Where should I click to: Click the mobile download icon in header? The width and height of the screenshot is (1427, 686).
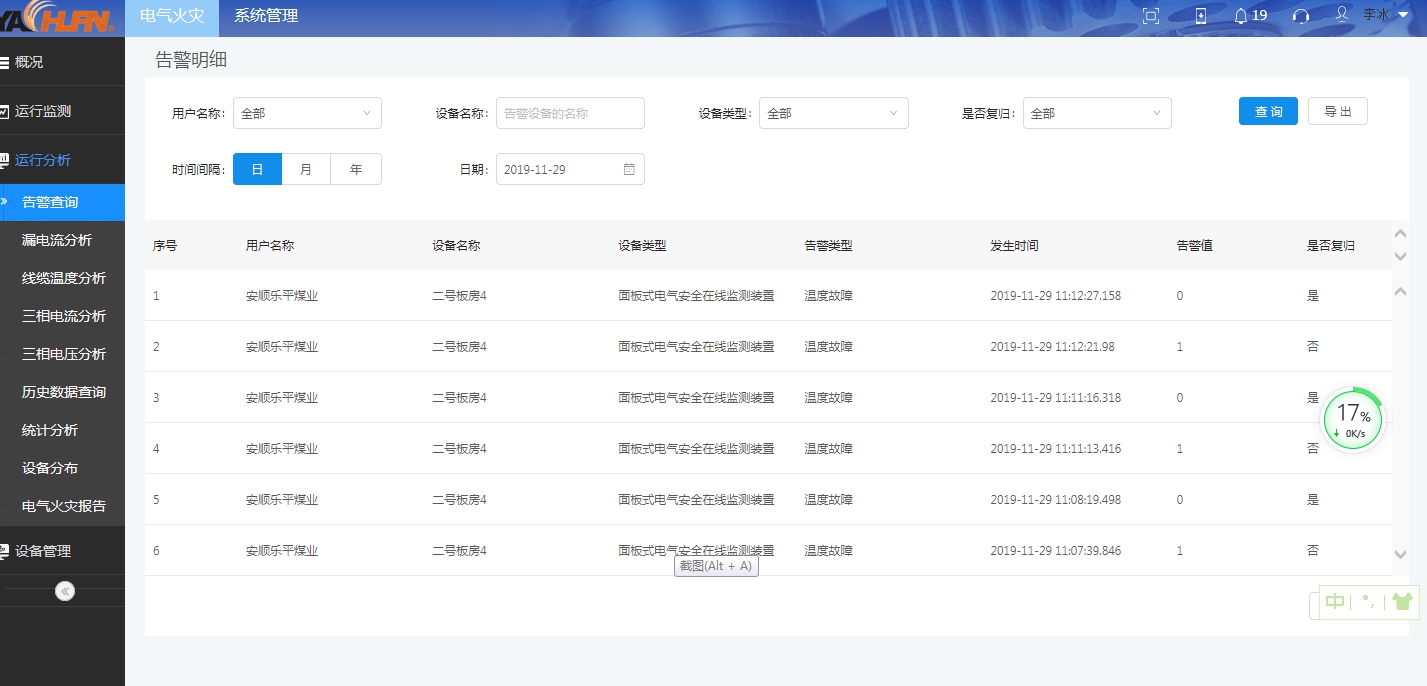click(x=1201, y=16)
